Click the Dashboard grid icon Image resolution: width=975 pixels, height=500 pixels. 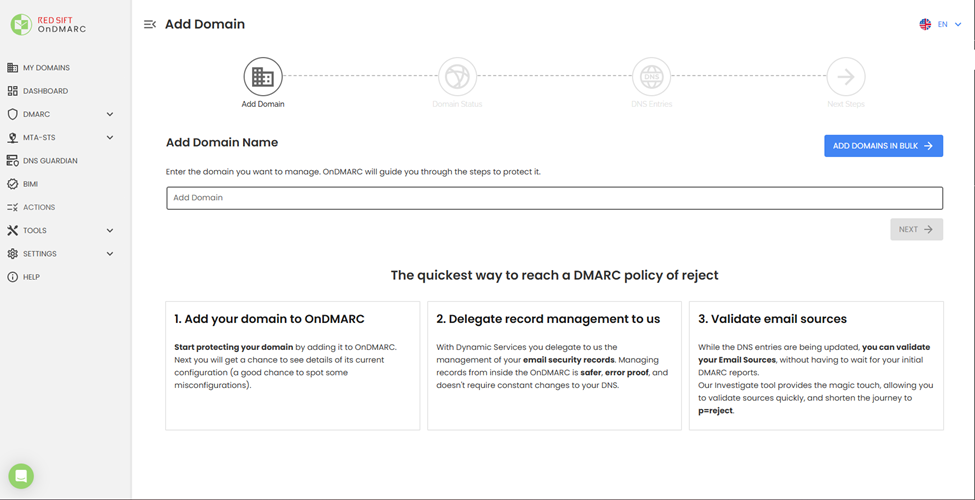(12, 91)
